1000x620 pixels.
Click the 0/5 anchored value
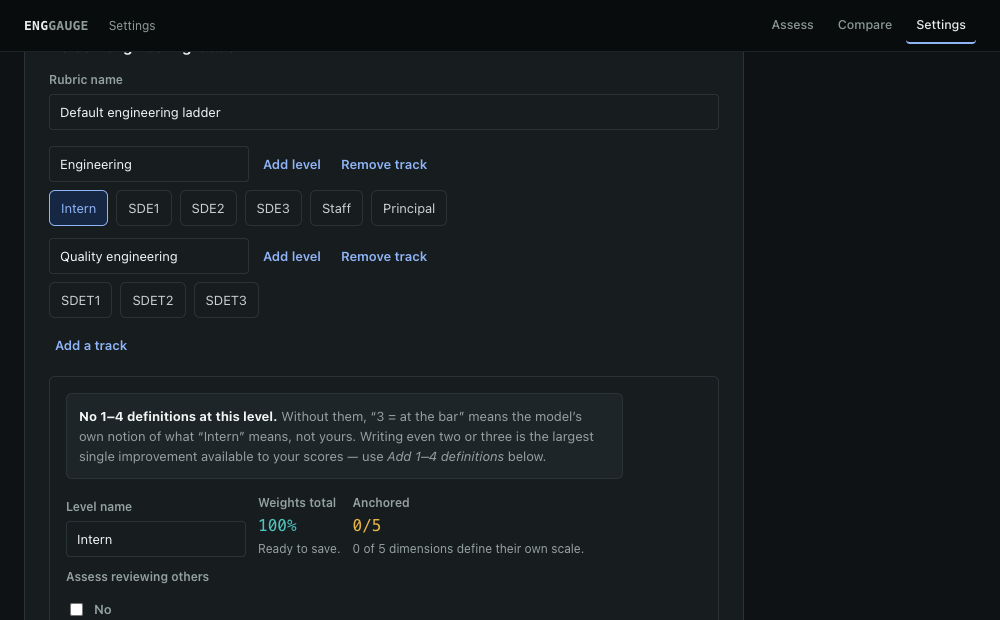(367, 525)
